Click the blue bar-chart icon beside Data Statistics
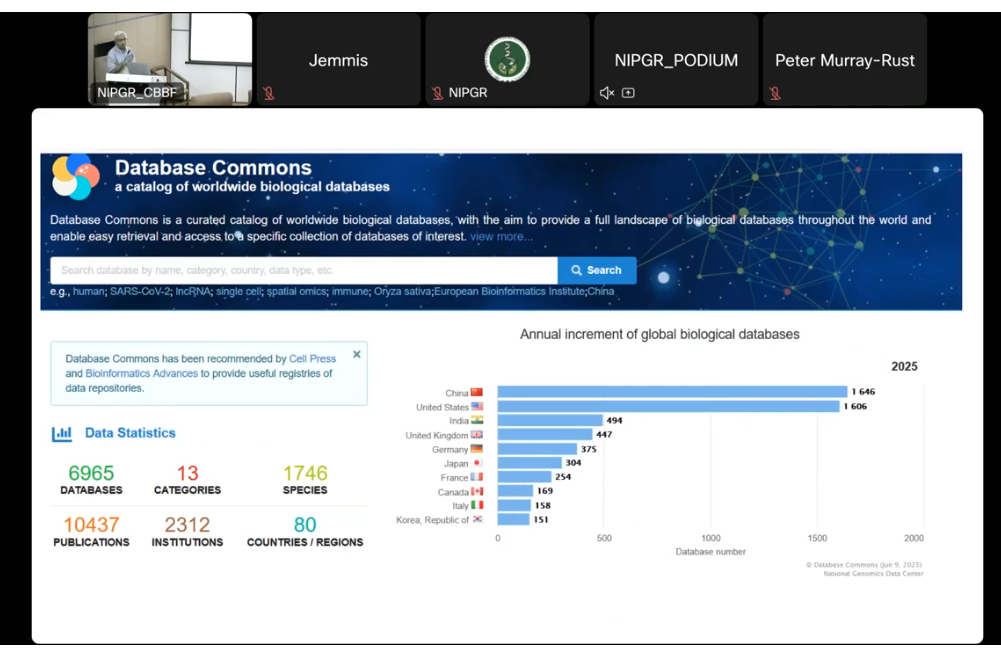1001x652 pixels. [x=60, y=433]
